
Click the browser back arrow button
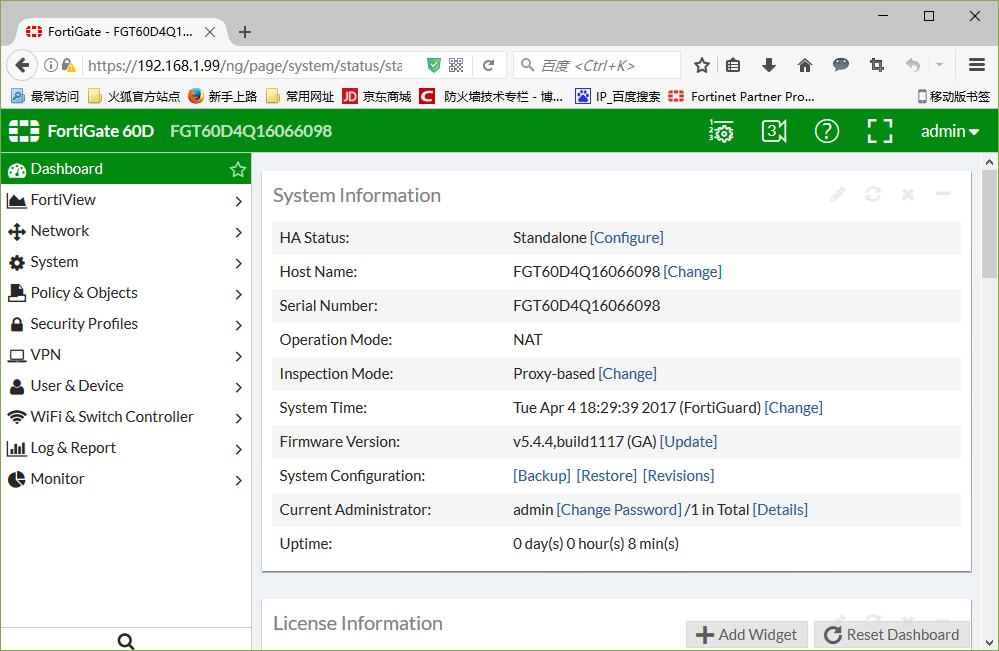point(22,65)
